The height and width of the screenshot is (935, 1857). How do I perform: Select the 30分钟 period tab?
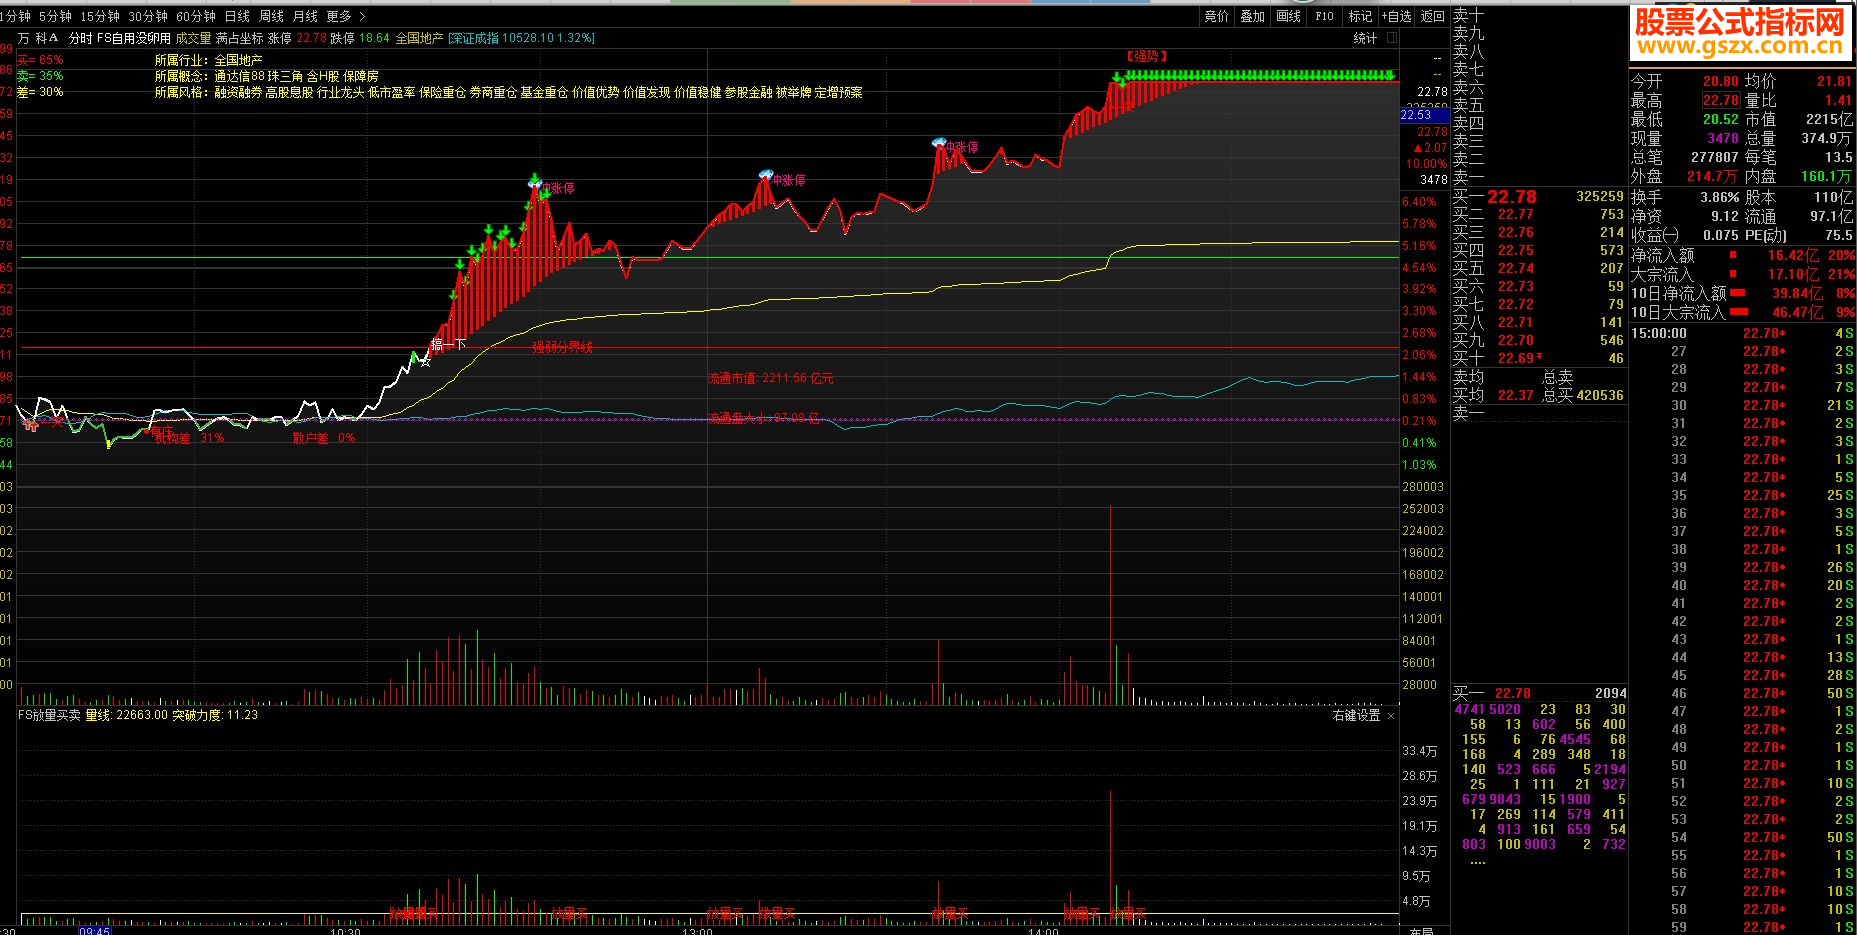click(x=148, y=16)
